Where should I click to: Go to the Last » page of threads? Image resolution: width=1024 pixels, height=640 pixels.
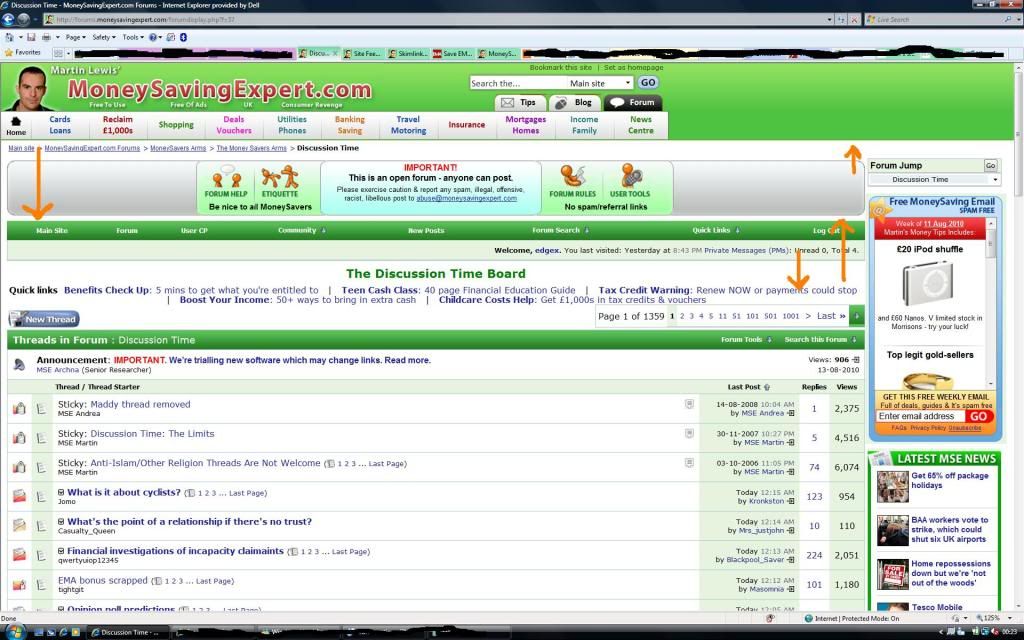(x=831, y=316)
